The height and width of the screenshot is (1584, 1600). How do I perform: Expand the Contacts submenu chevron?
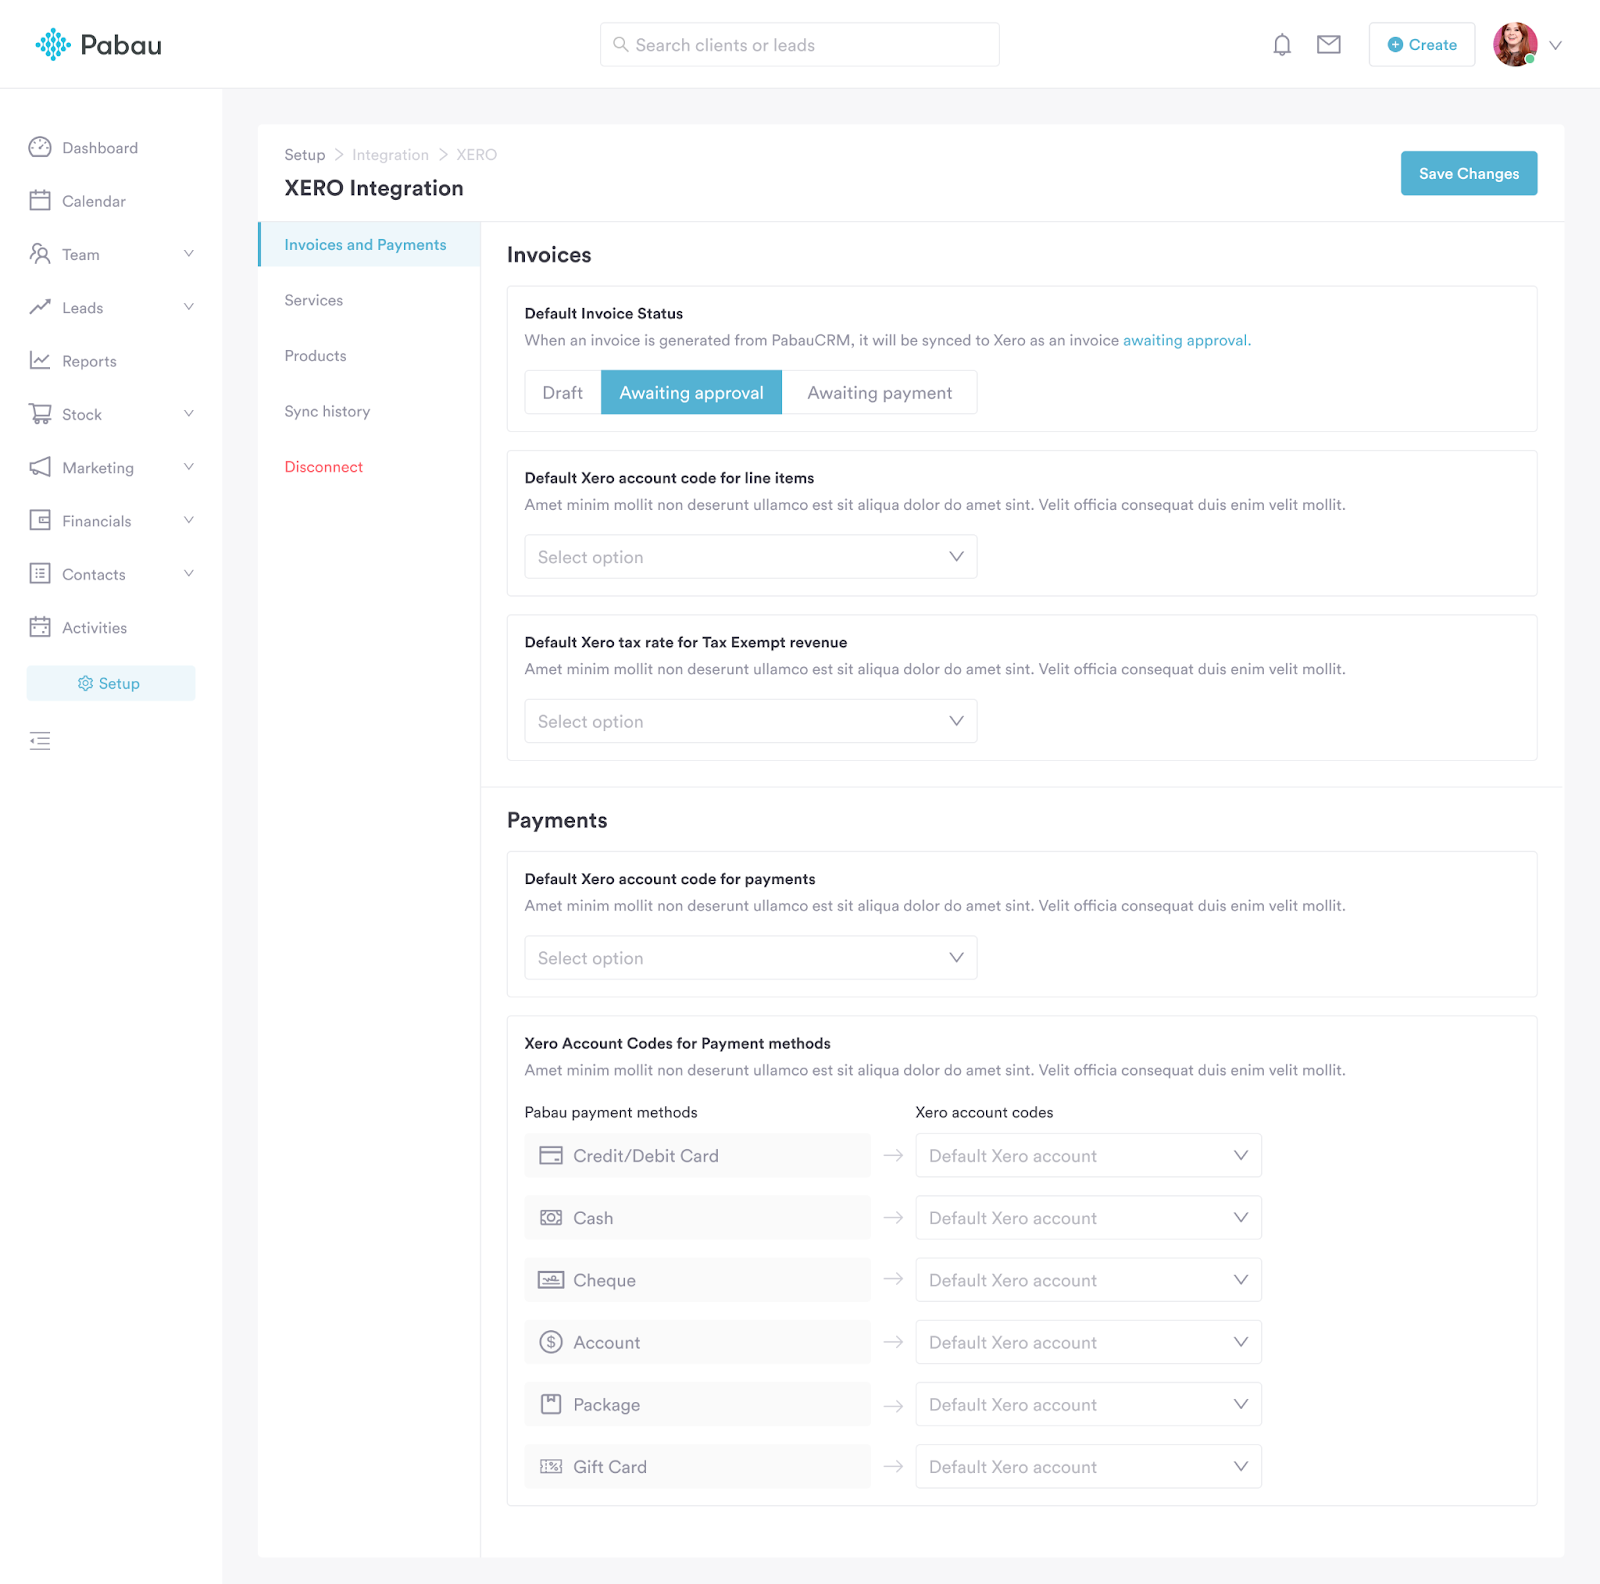point(189,573)
